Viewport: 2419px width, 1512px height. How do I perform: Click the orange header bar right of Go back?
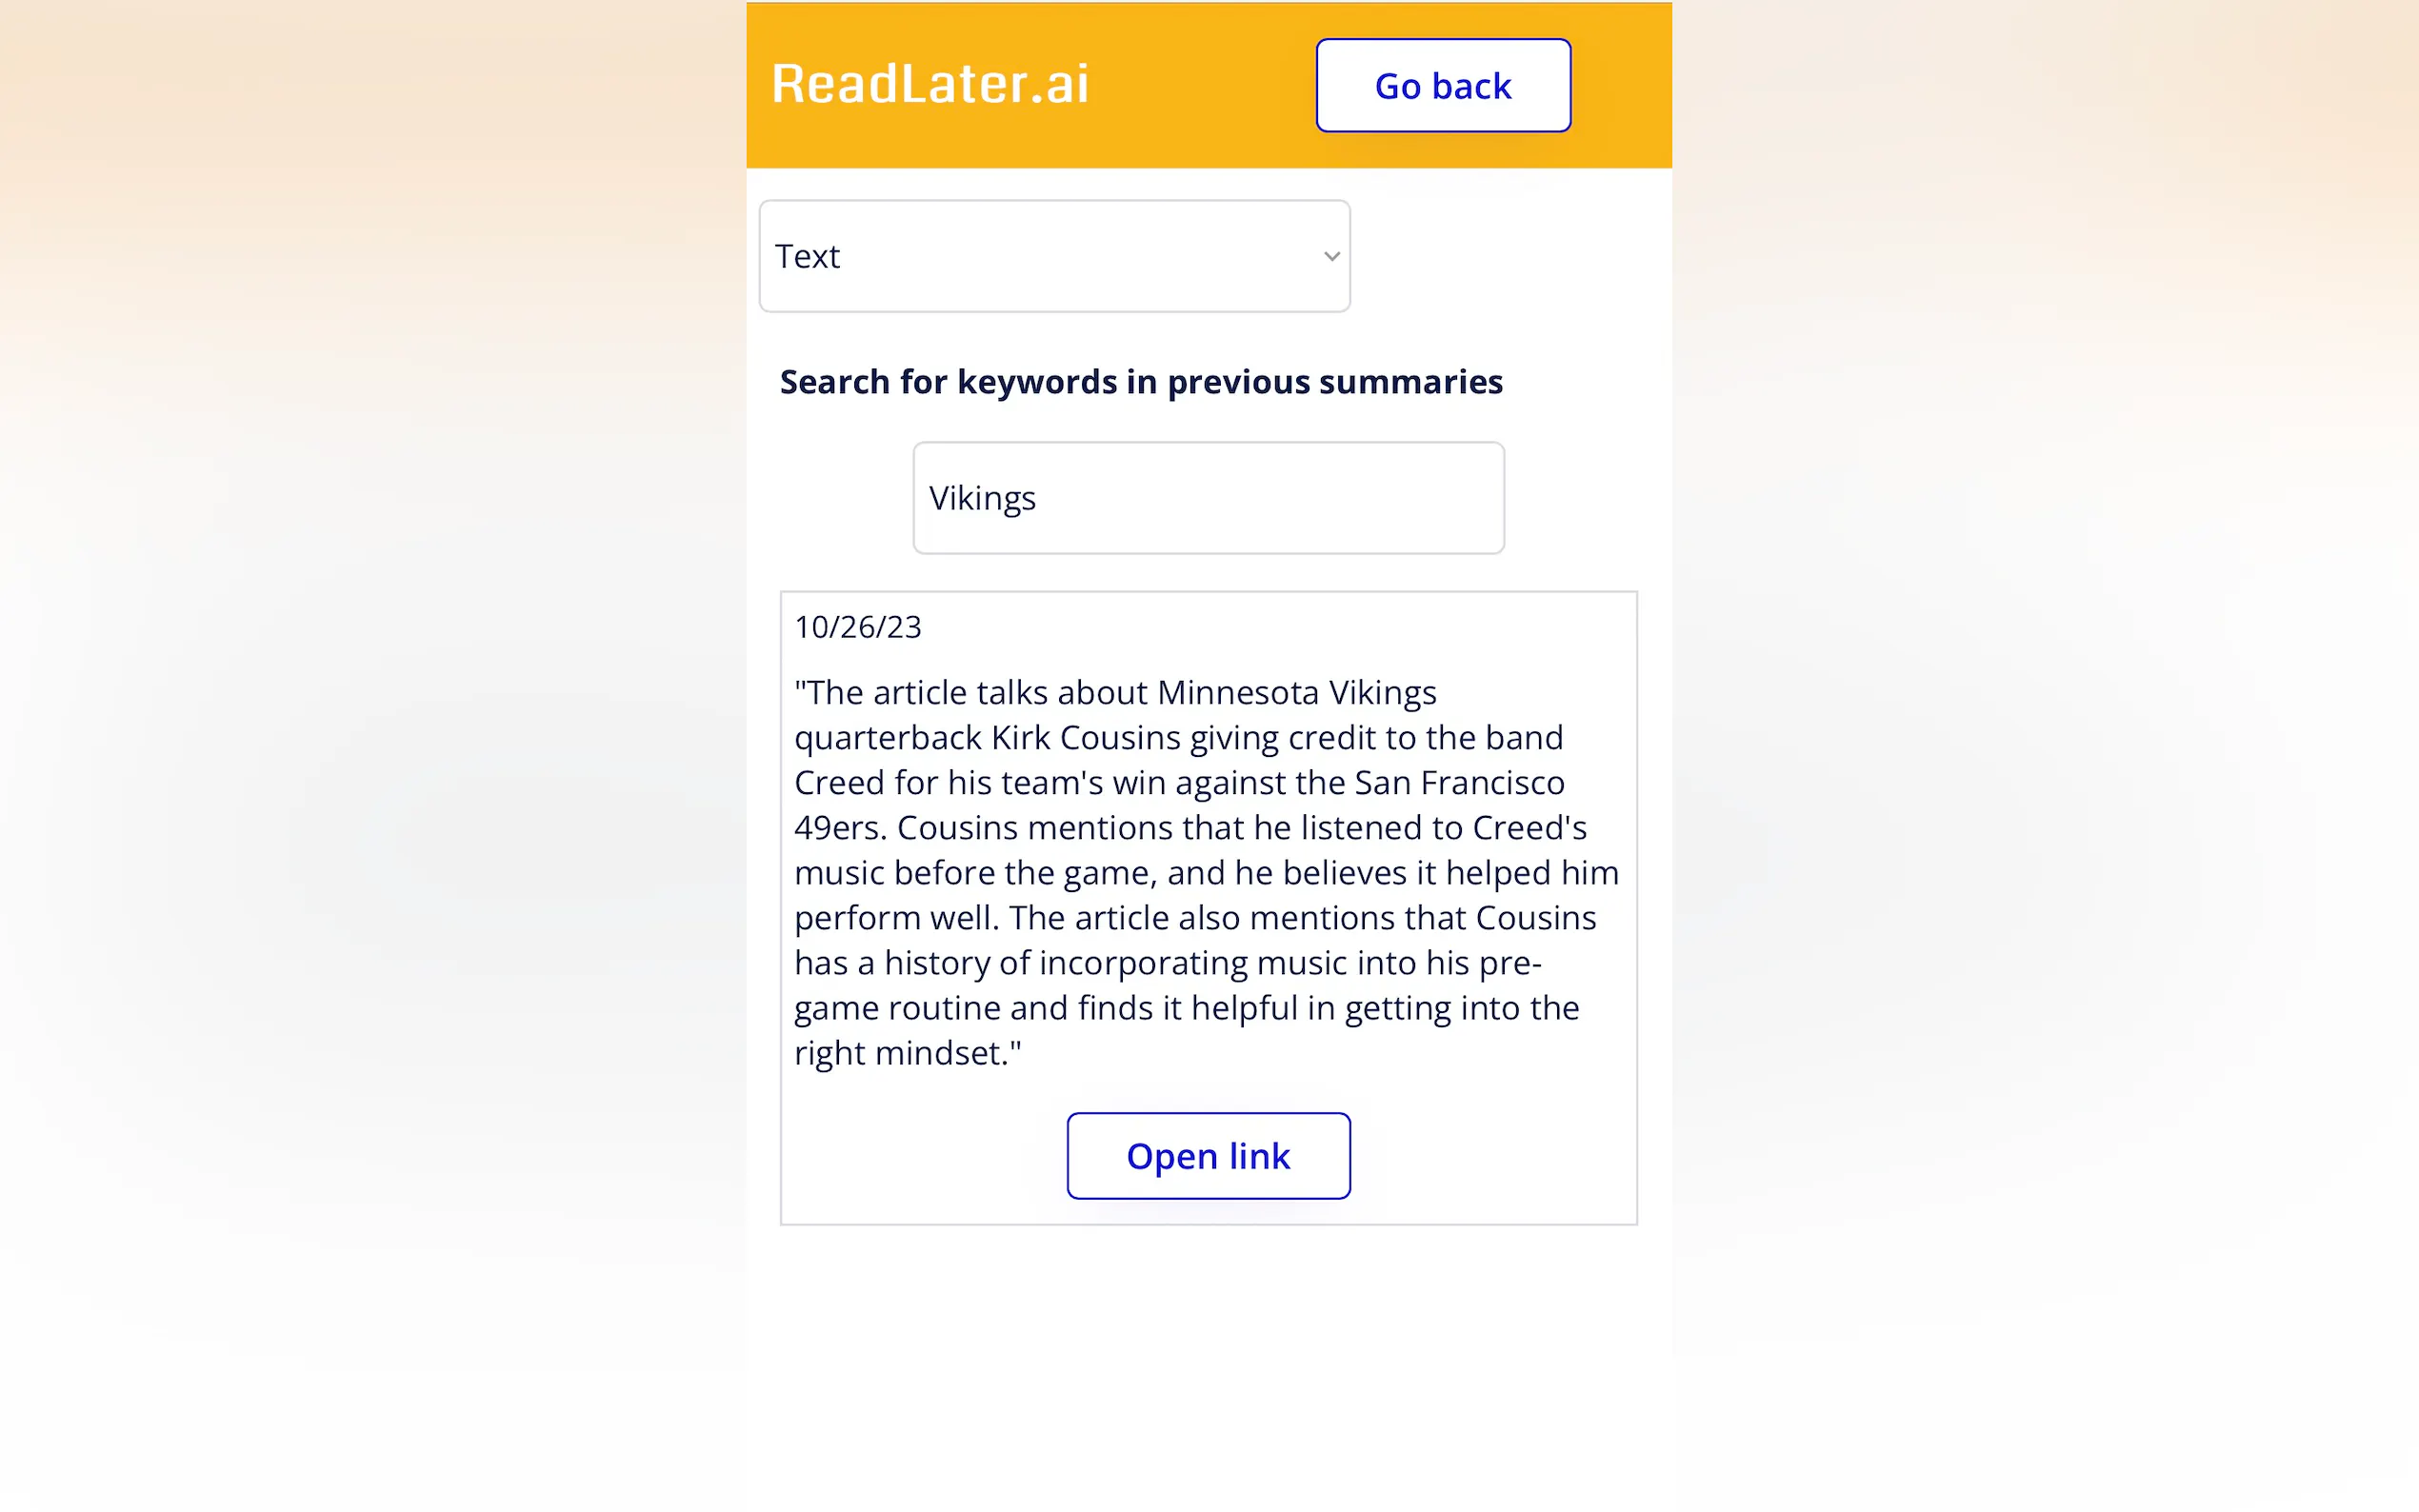(x=1620, y=85)
